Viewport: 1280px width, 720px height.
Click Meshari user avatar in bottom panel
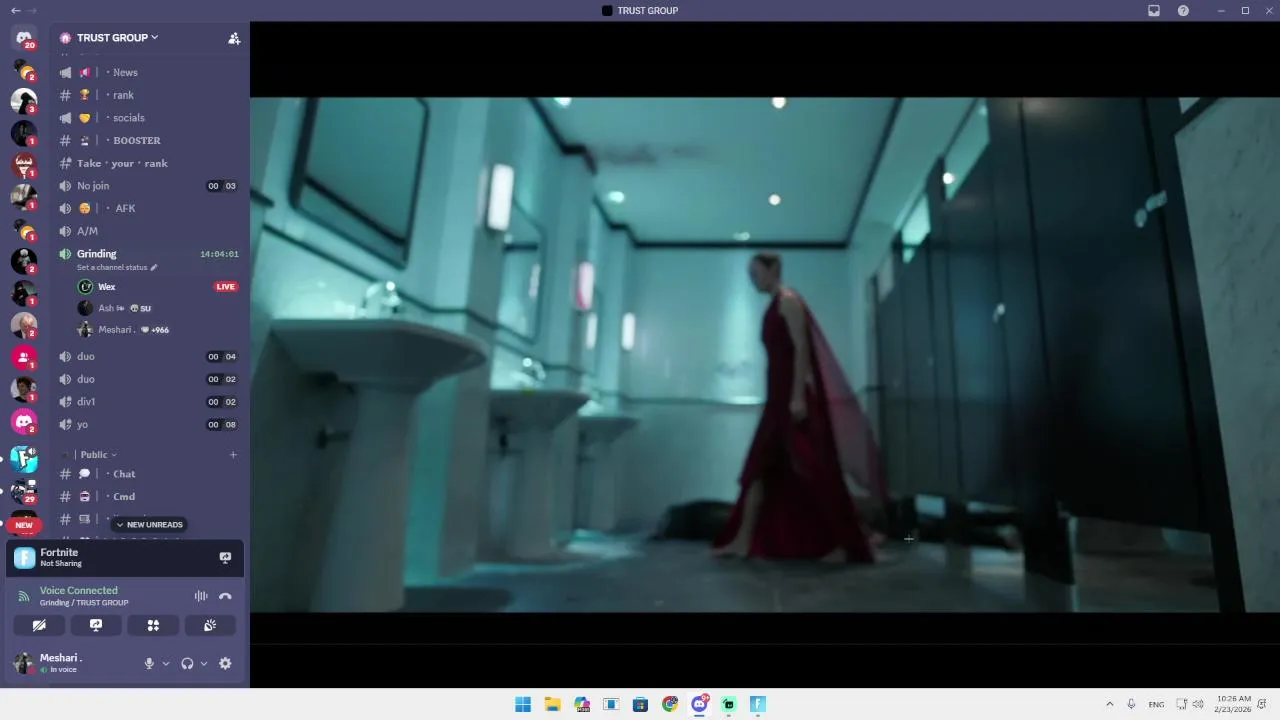[23, 663]
